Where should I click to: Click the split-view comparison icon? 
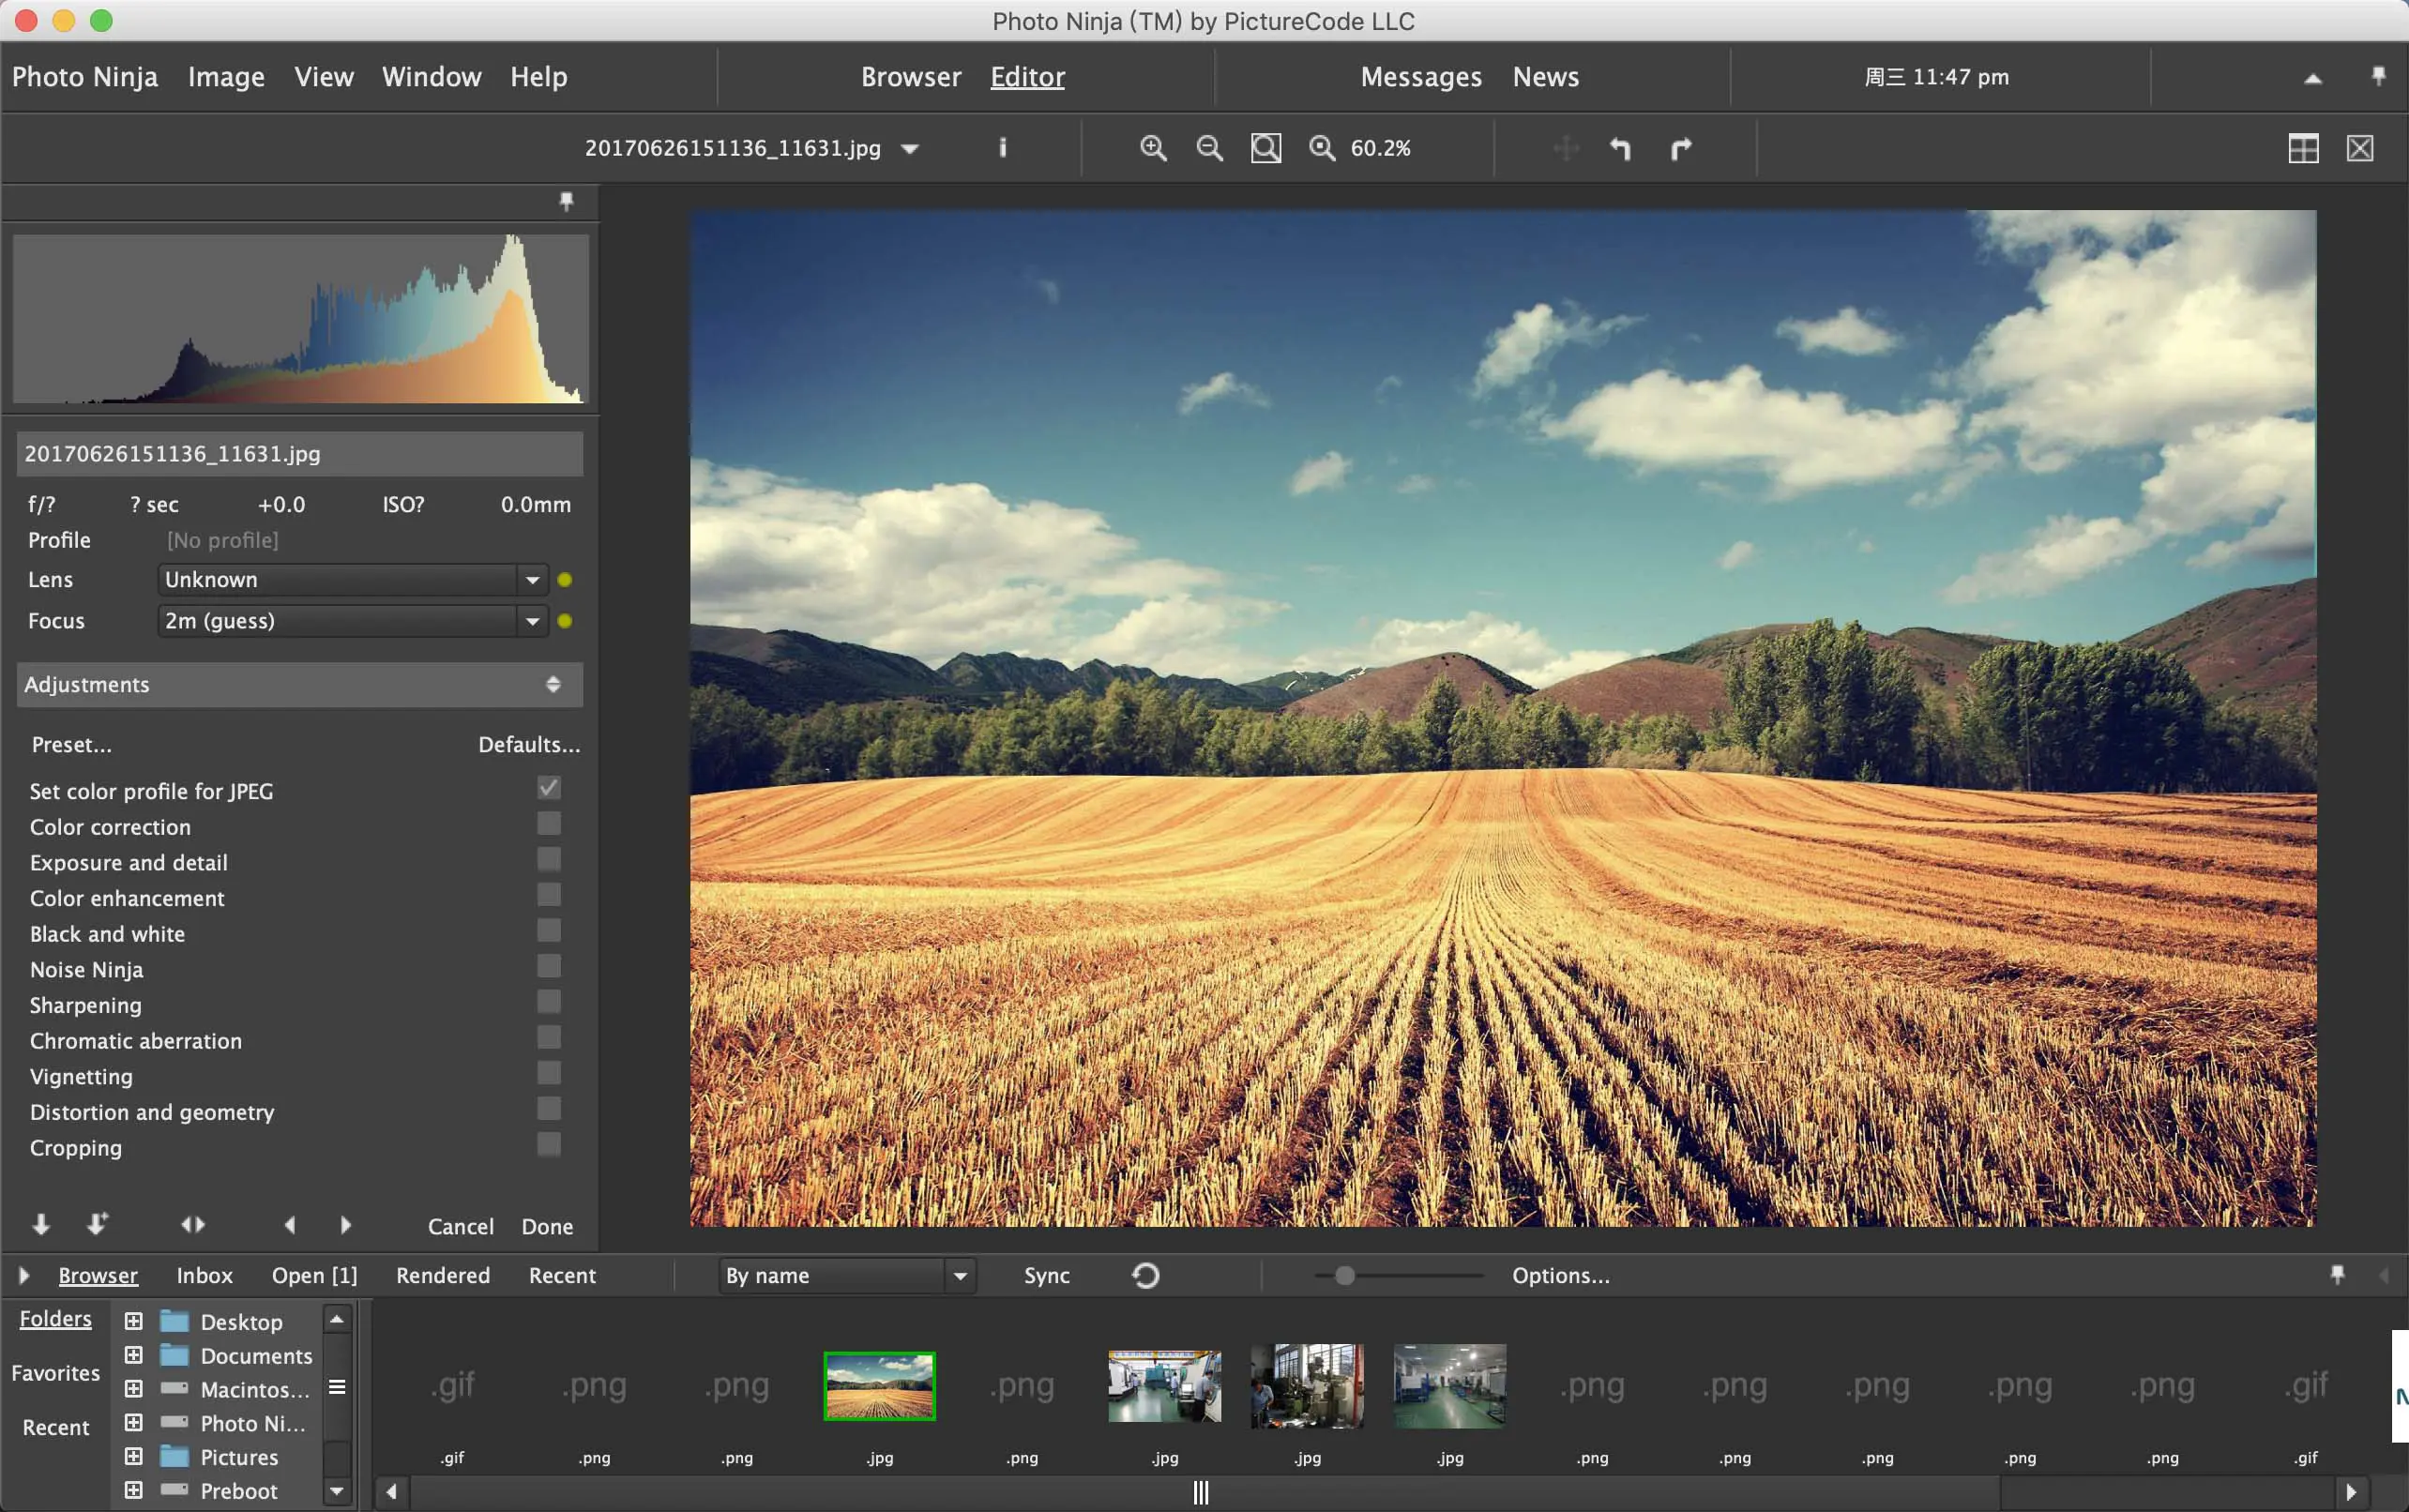(2303, 146)
